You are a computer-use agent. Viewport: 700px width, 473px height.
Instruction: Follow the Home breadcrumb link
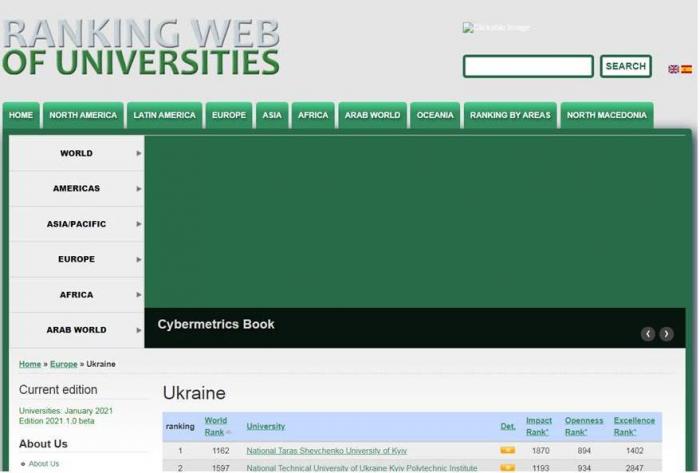click(x=30, y=364)
